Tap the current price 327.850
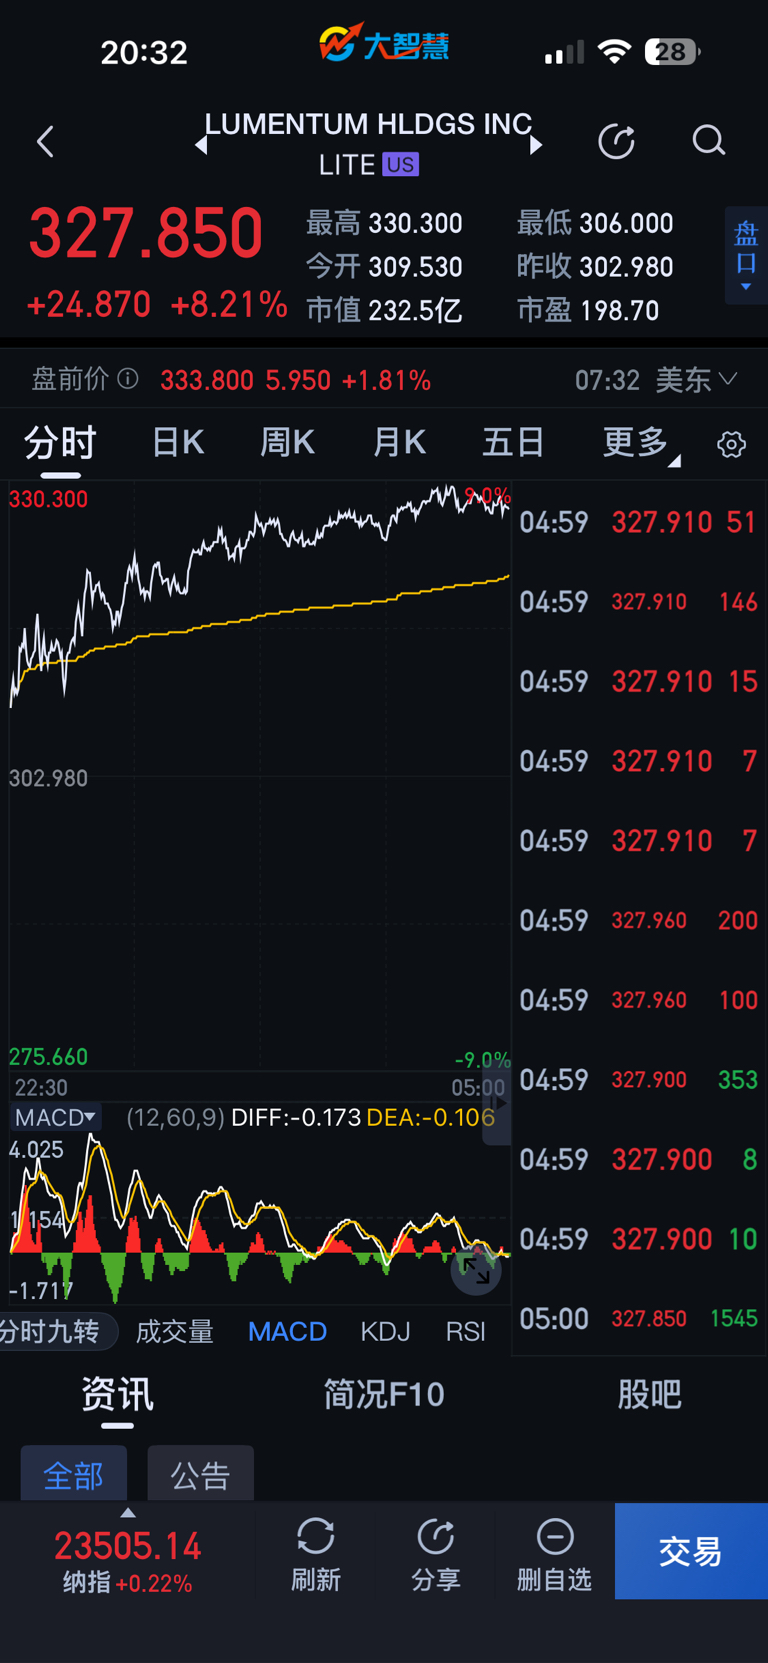Viewport: 768px width, 1663px height. [x=146, y=233]
